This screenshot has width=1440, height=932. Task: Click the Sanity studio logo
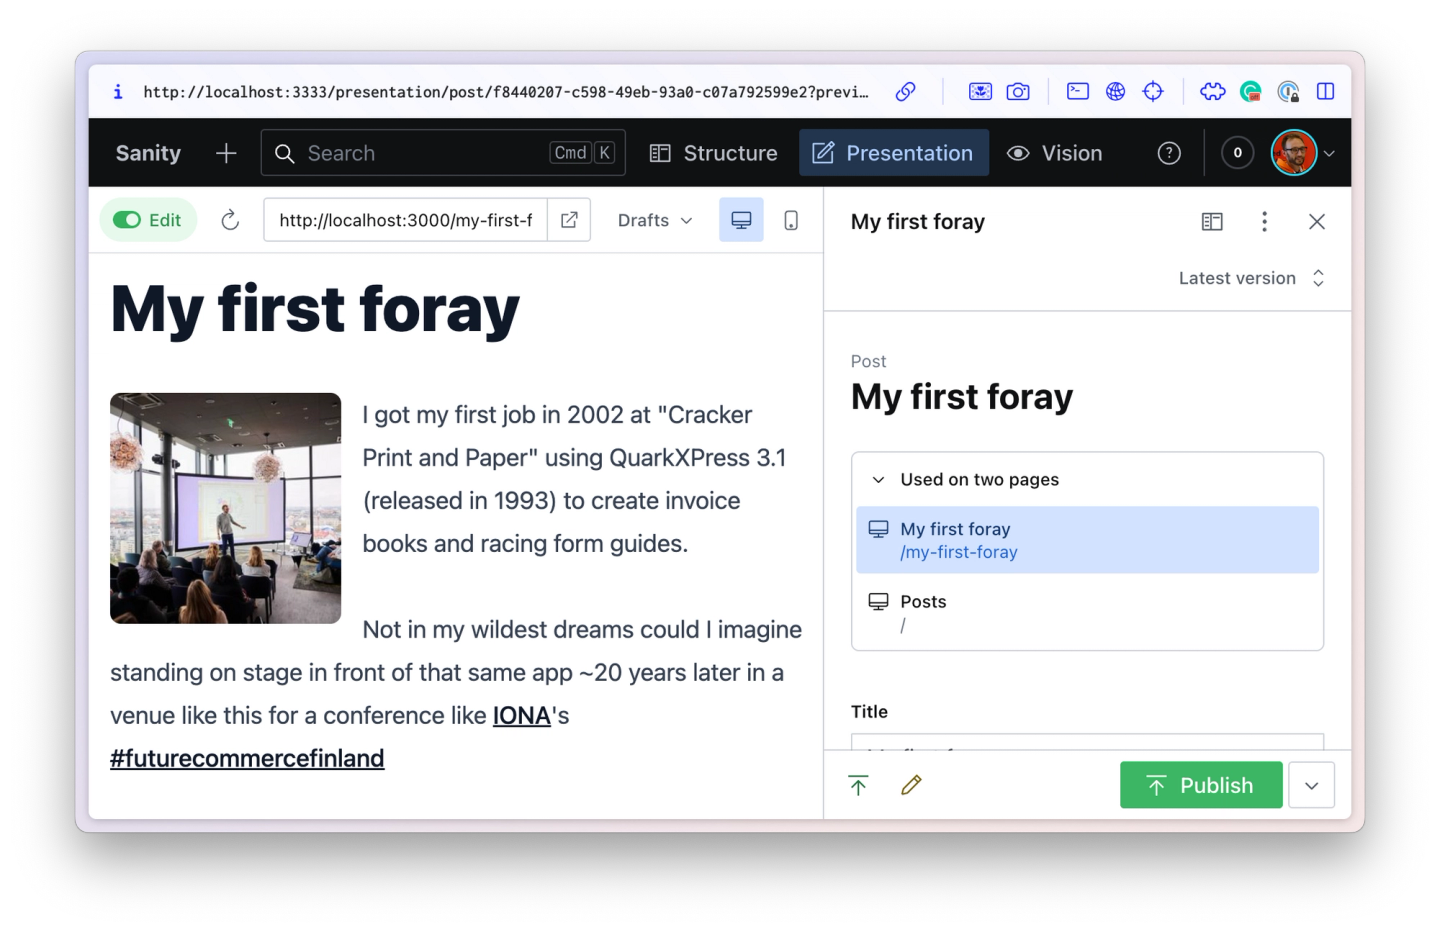[148, 153]
